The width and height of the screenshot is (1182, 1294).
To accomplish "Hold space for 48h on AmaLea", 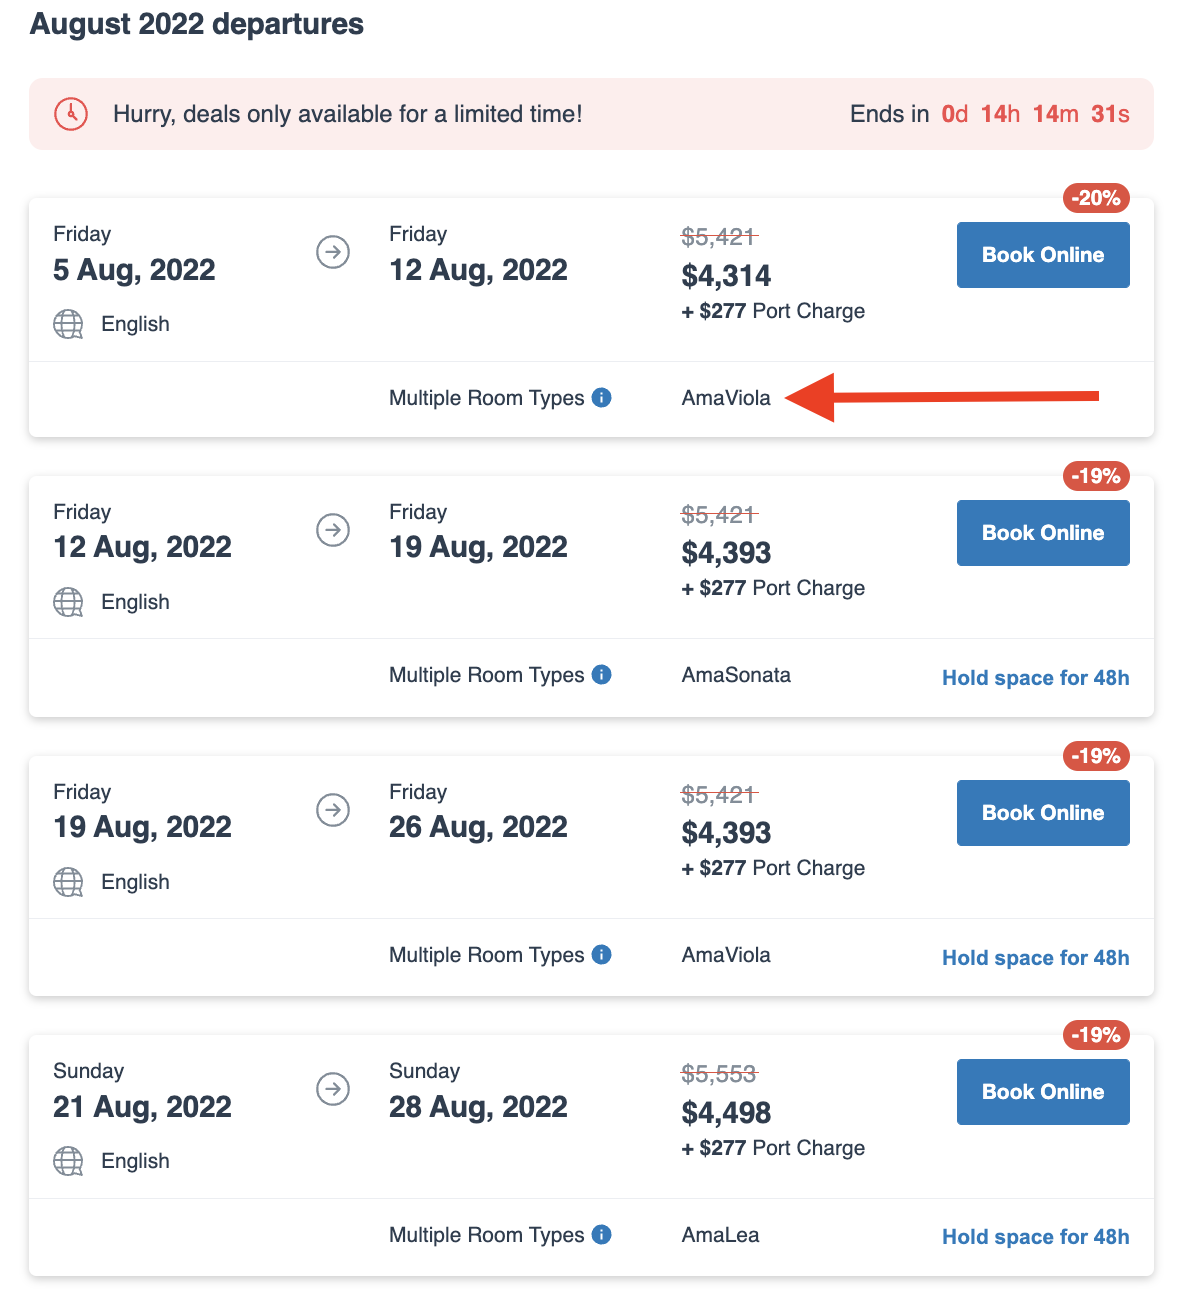I will click(1035, 1237).
